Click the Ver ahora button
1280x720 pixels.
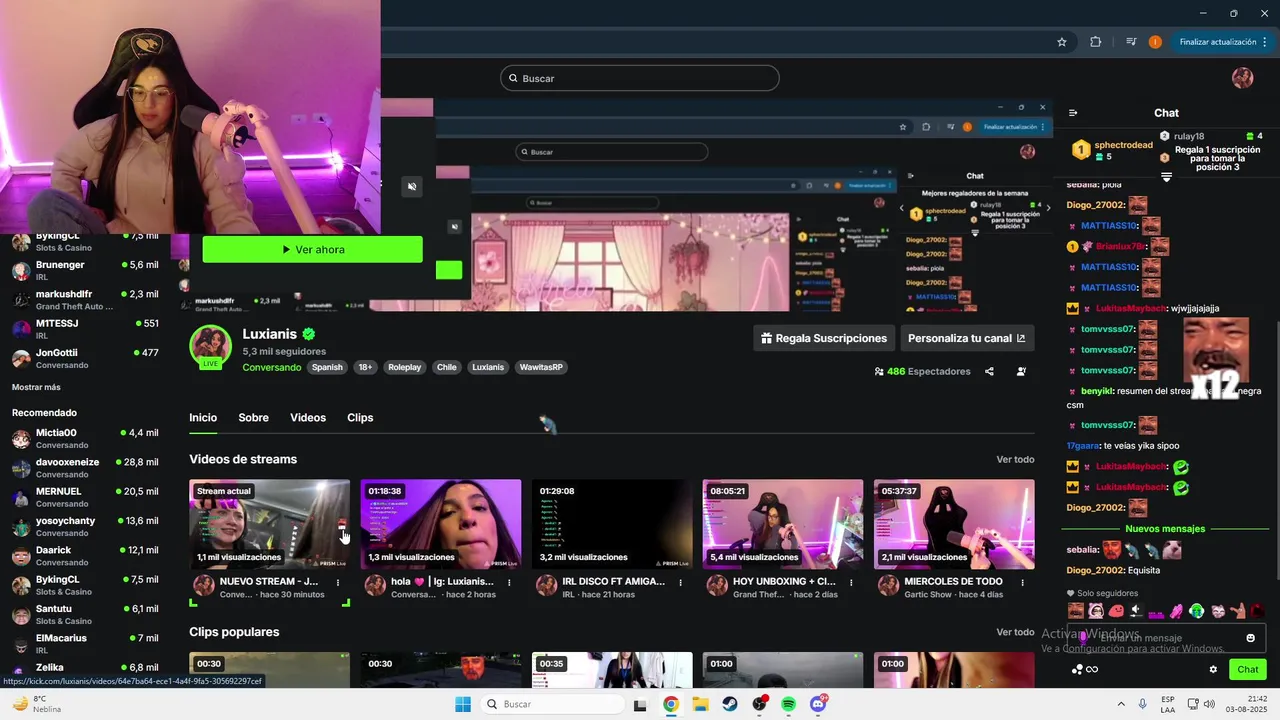pyautogui.click(x=312, y=249)
